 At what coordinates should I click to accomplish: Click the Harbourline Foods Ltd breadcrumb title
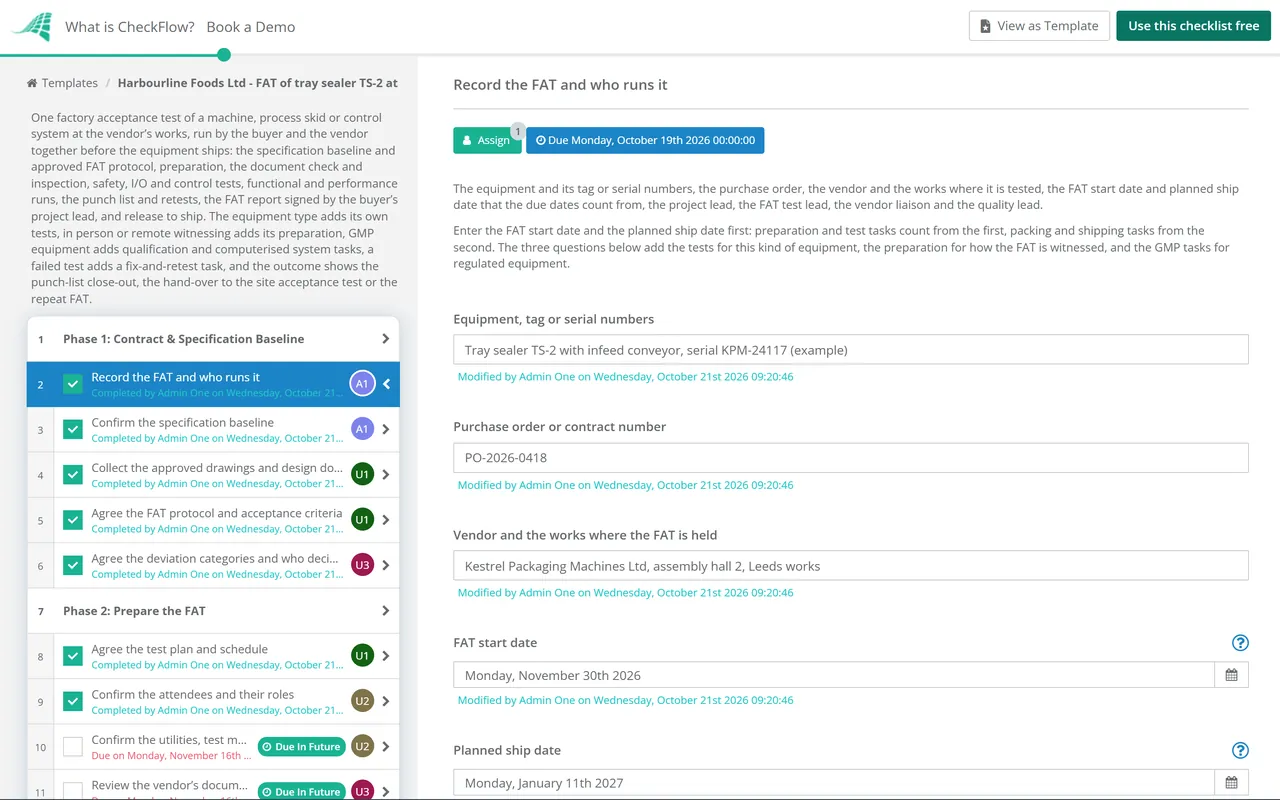258,83
